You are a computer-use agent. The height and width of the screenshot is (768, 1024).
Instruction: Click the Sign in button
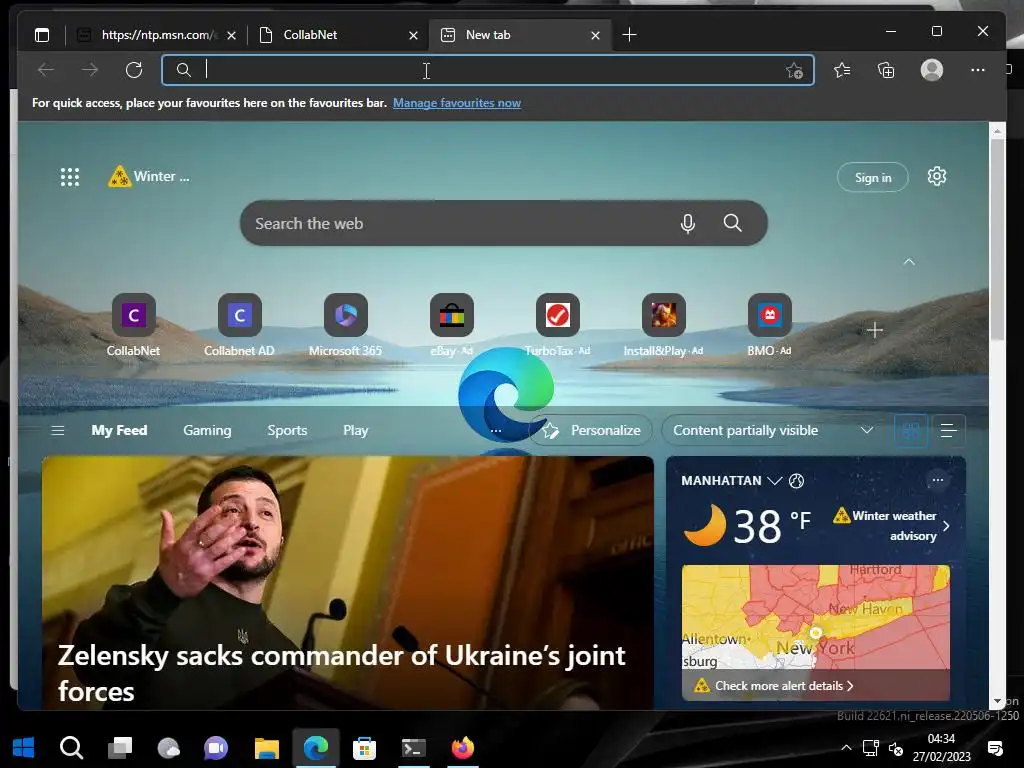point(872,178)
